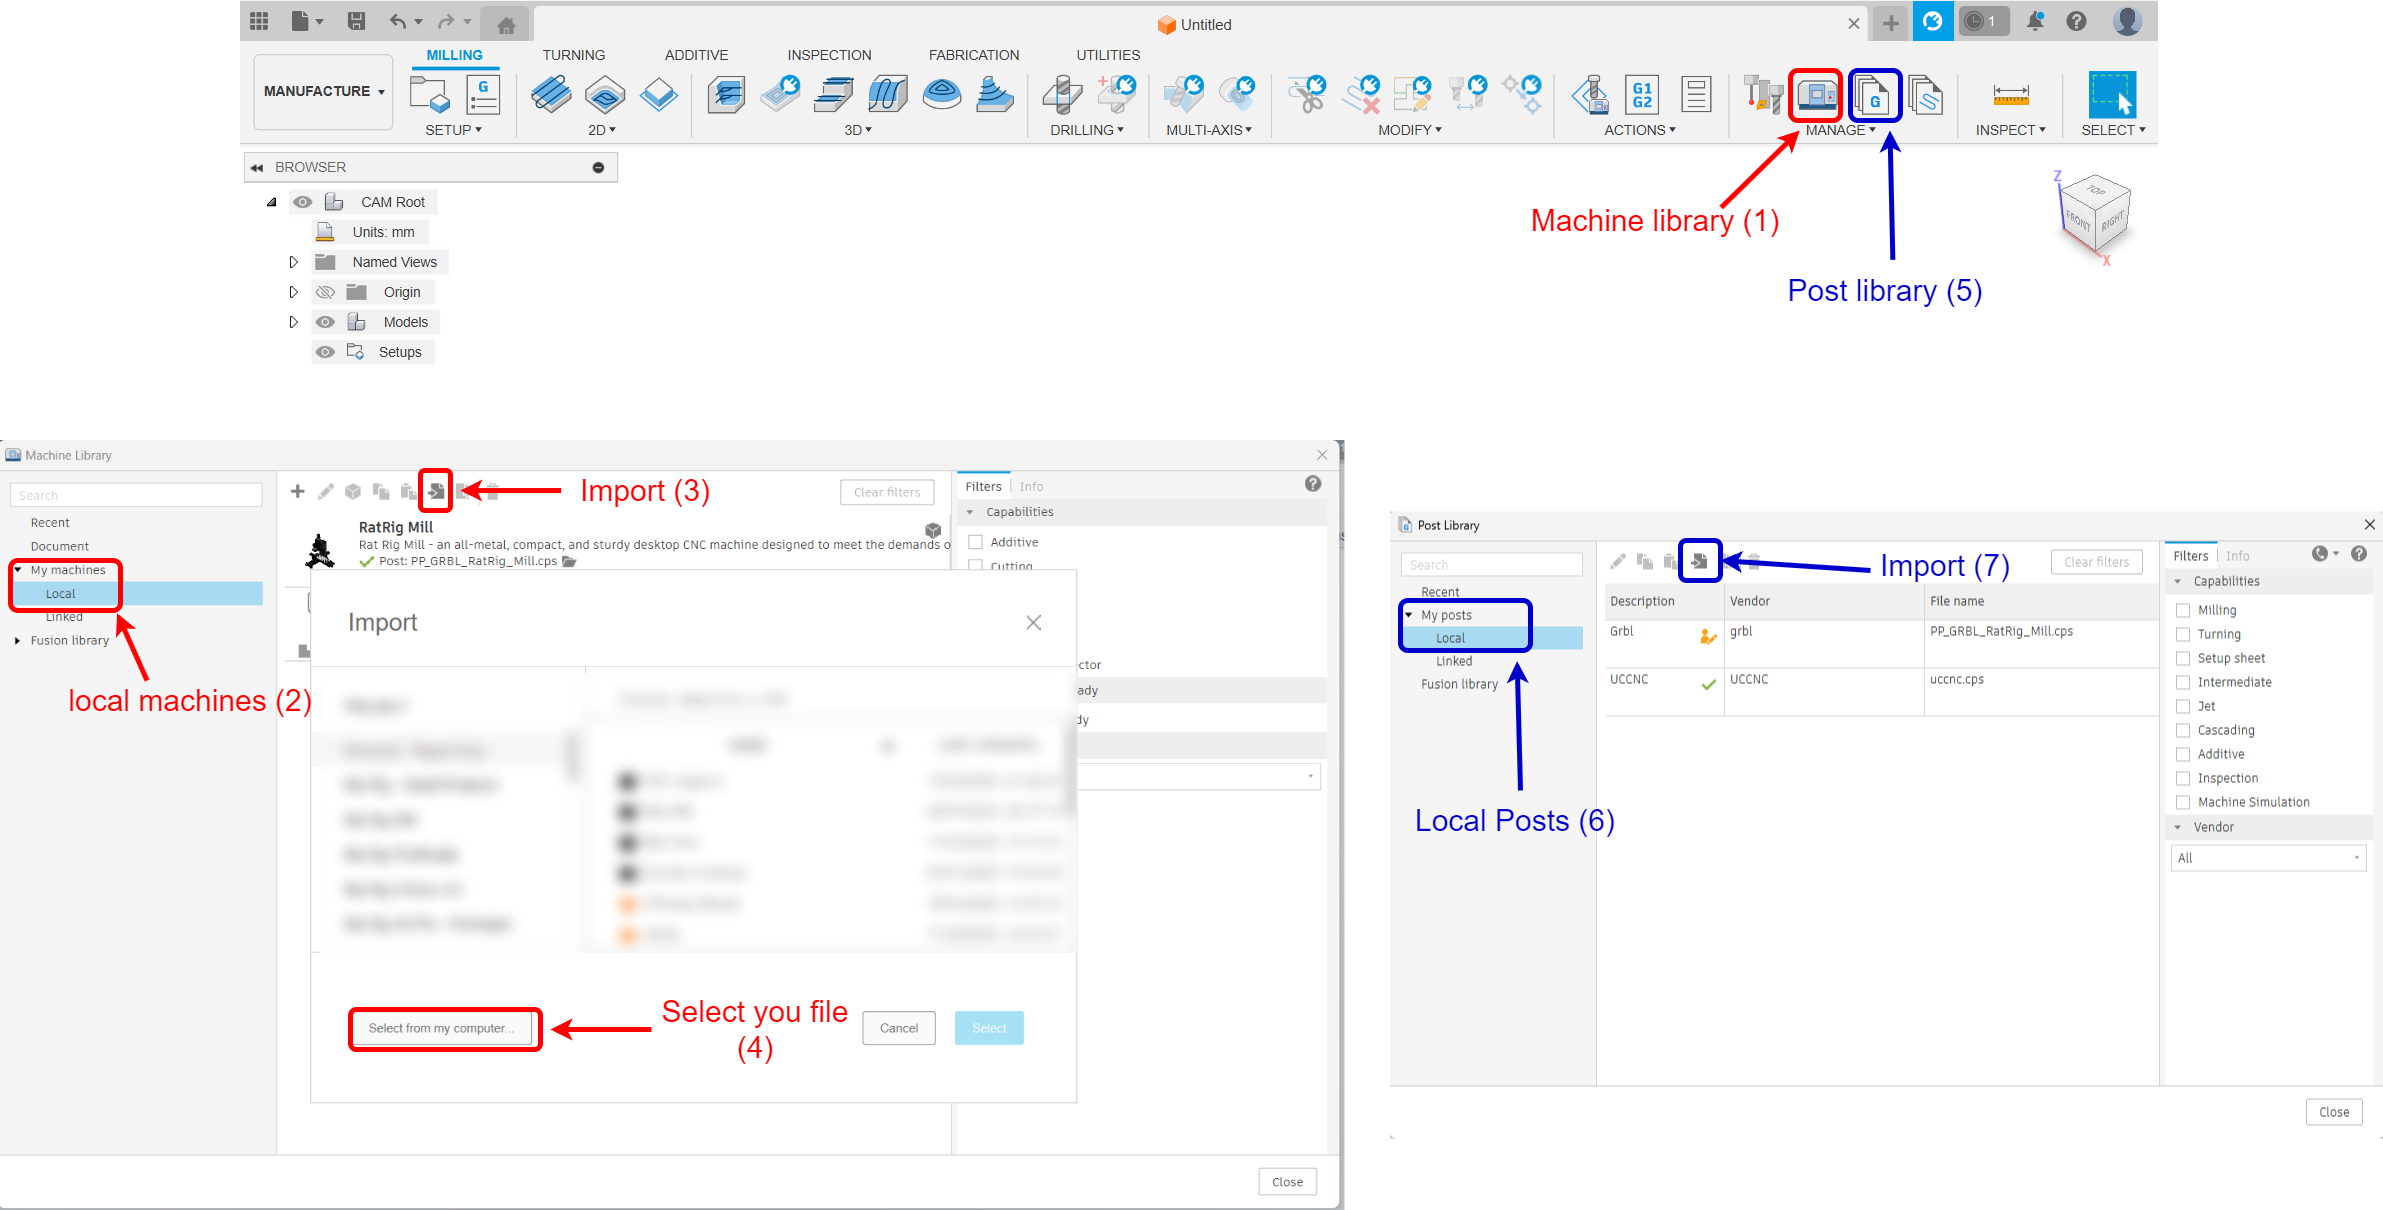Image resolution: width=2383 pixels, height=1210 pixels.
Task: Check the Setup sheet capability filter
Action: pyautogui.click(x=2183, y=658)
